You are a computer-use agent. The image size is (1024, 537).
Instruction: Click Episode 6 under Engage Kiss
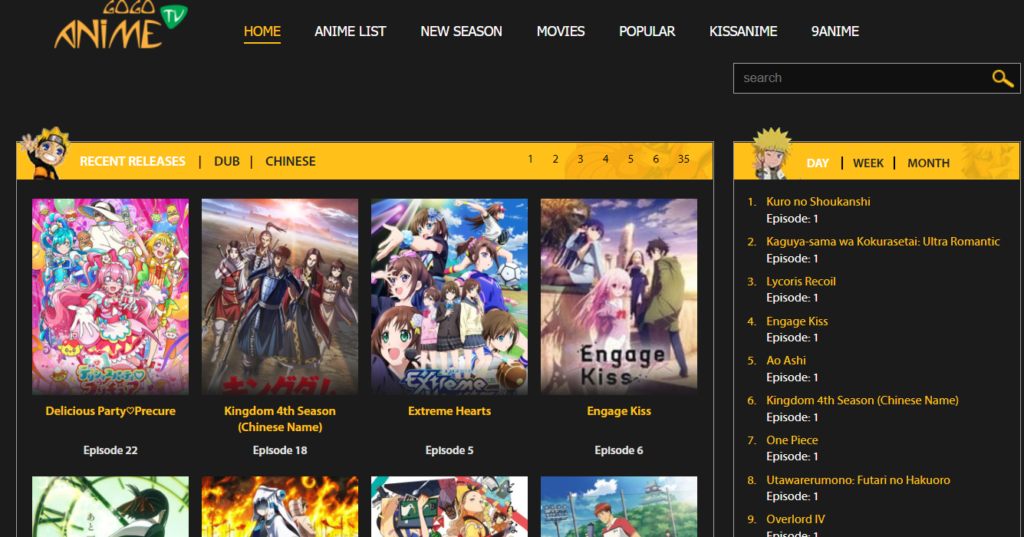tap(618, 450)
